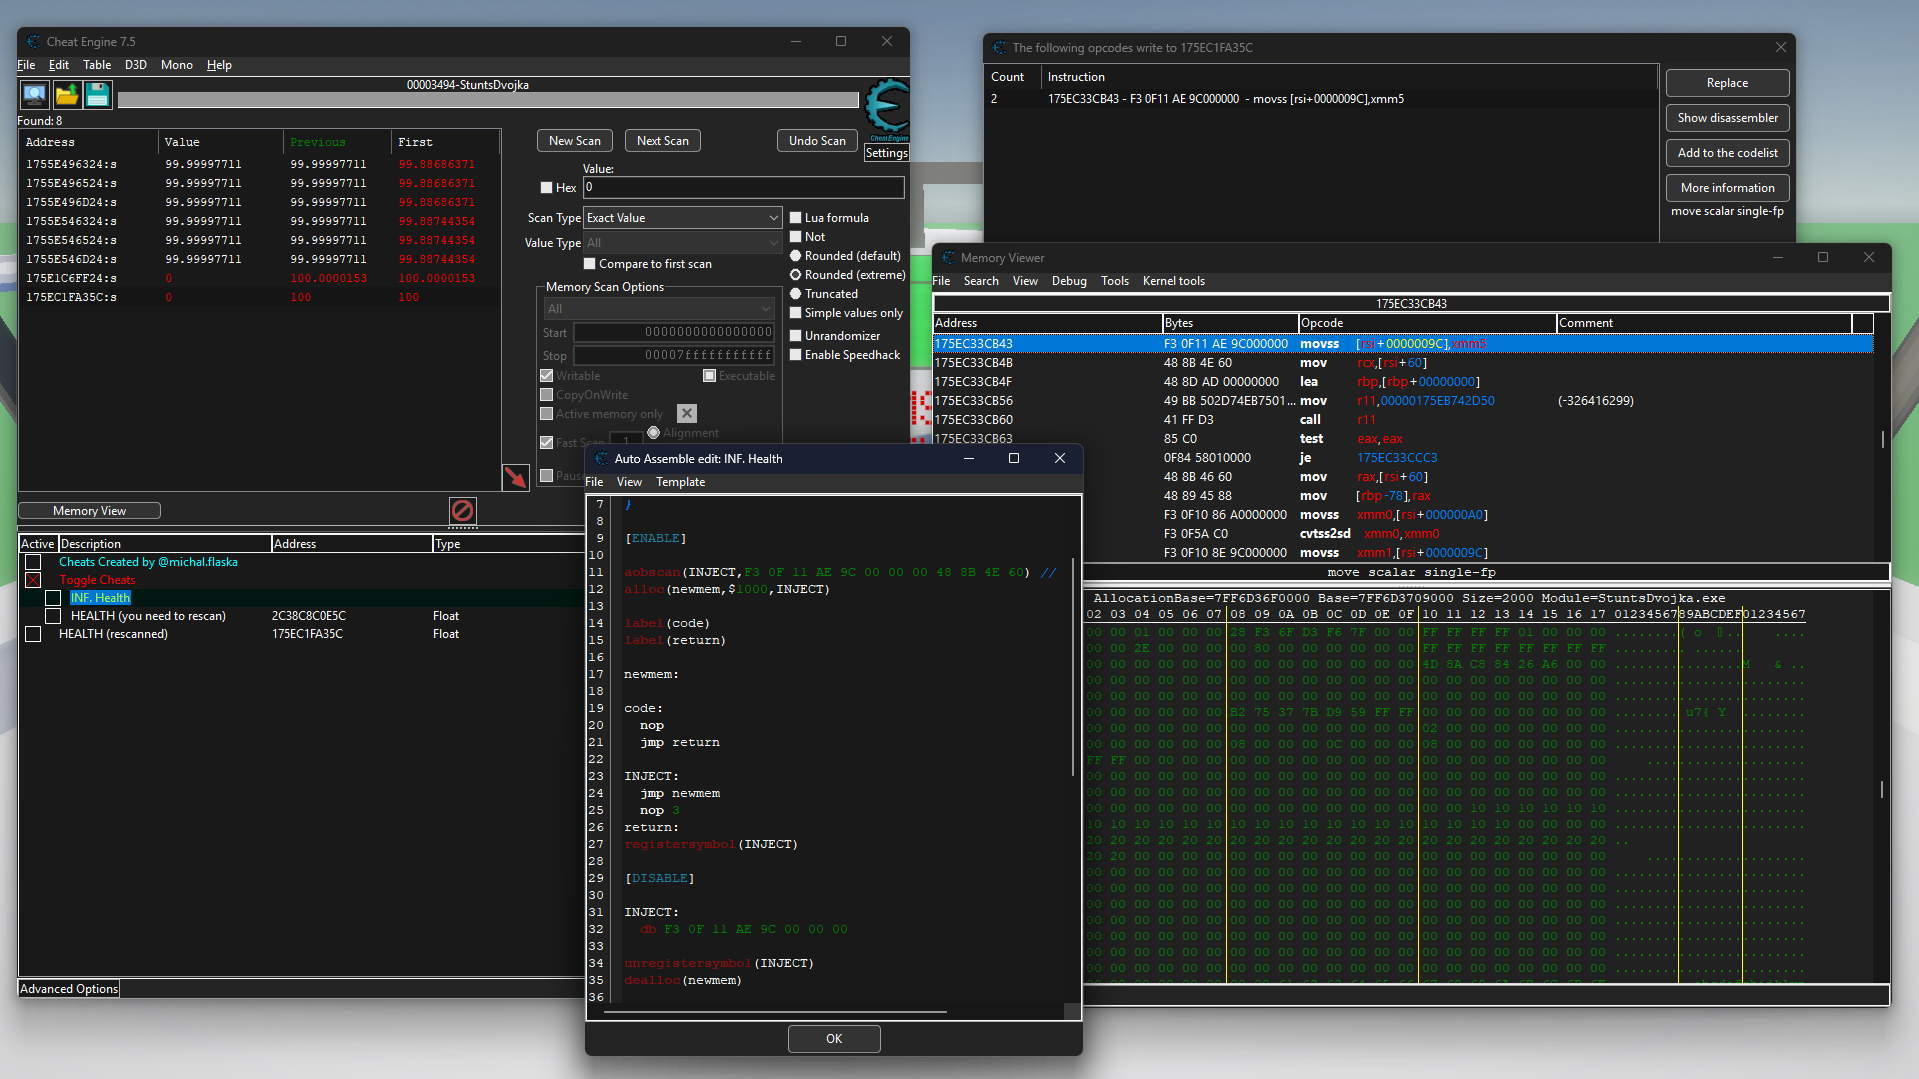Click the Cheat Engine logo icon
The width and height of the screenshot is (1919, 1079).
pos(886,108)
